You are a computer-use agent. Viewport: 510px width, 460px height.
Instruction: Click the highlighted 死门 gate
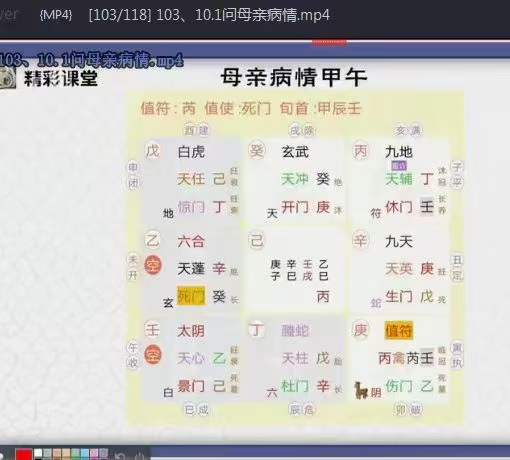[x=191, y=296]
